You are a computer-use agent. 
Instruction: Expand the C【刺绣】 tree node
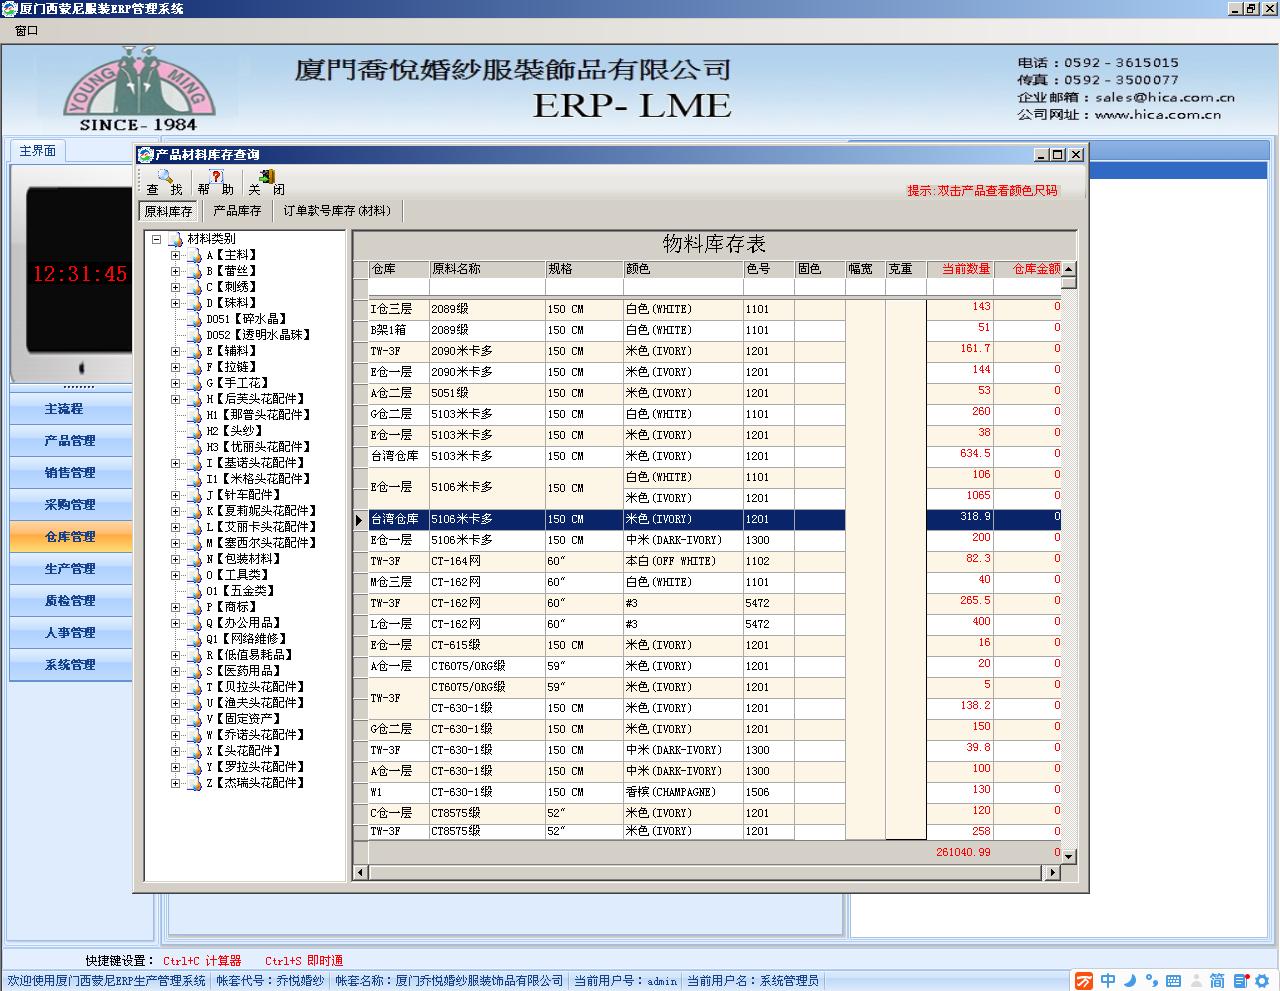click(175, 287)
